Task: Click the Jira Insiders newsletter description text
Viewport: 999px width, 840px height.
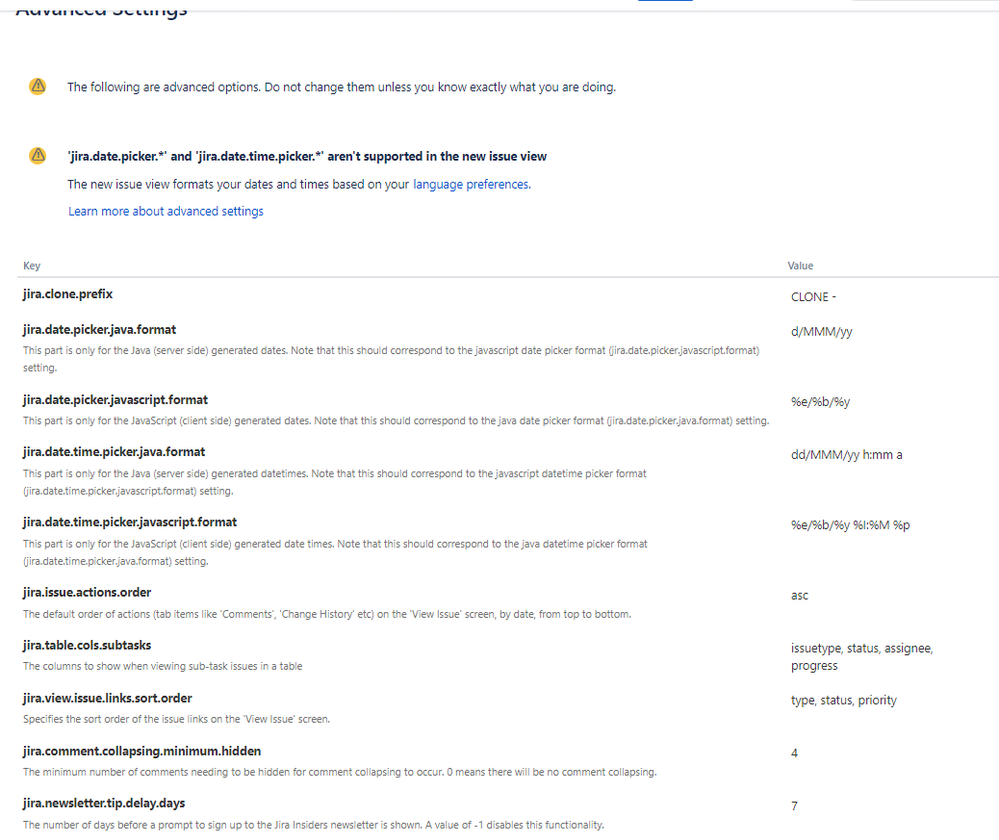Action: 313,825
